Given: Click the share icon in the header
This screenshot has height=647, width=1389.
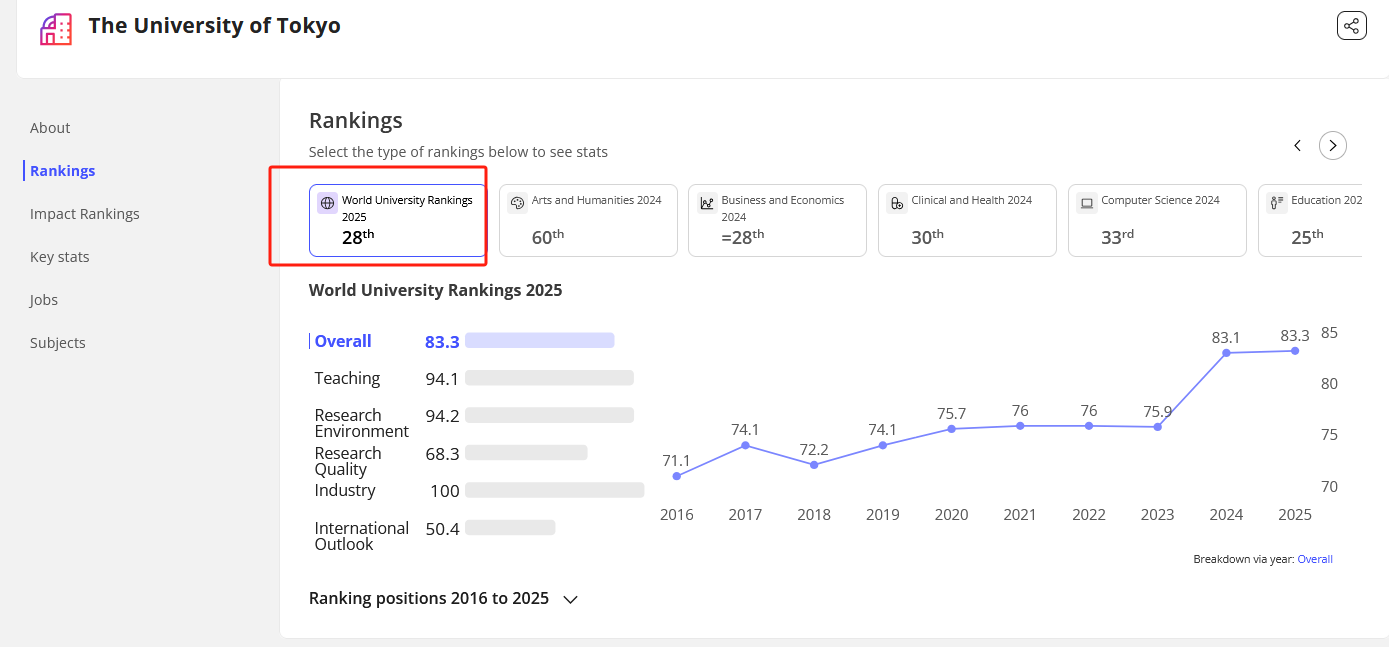Looking at the screenshot, I should pyautogui.click(x=1351, y=26).
